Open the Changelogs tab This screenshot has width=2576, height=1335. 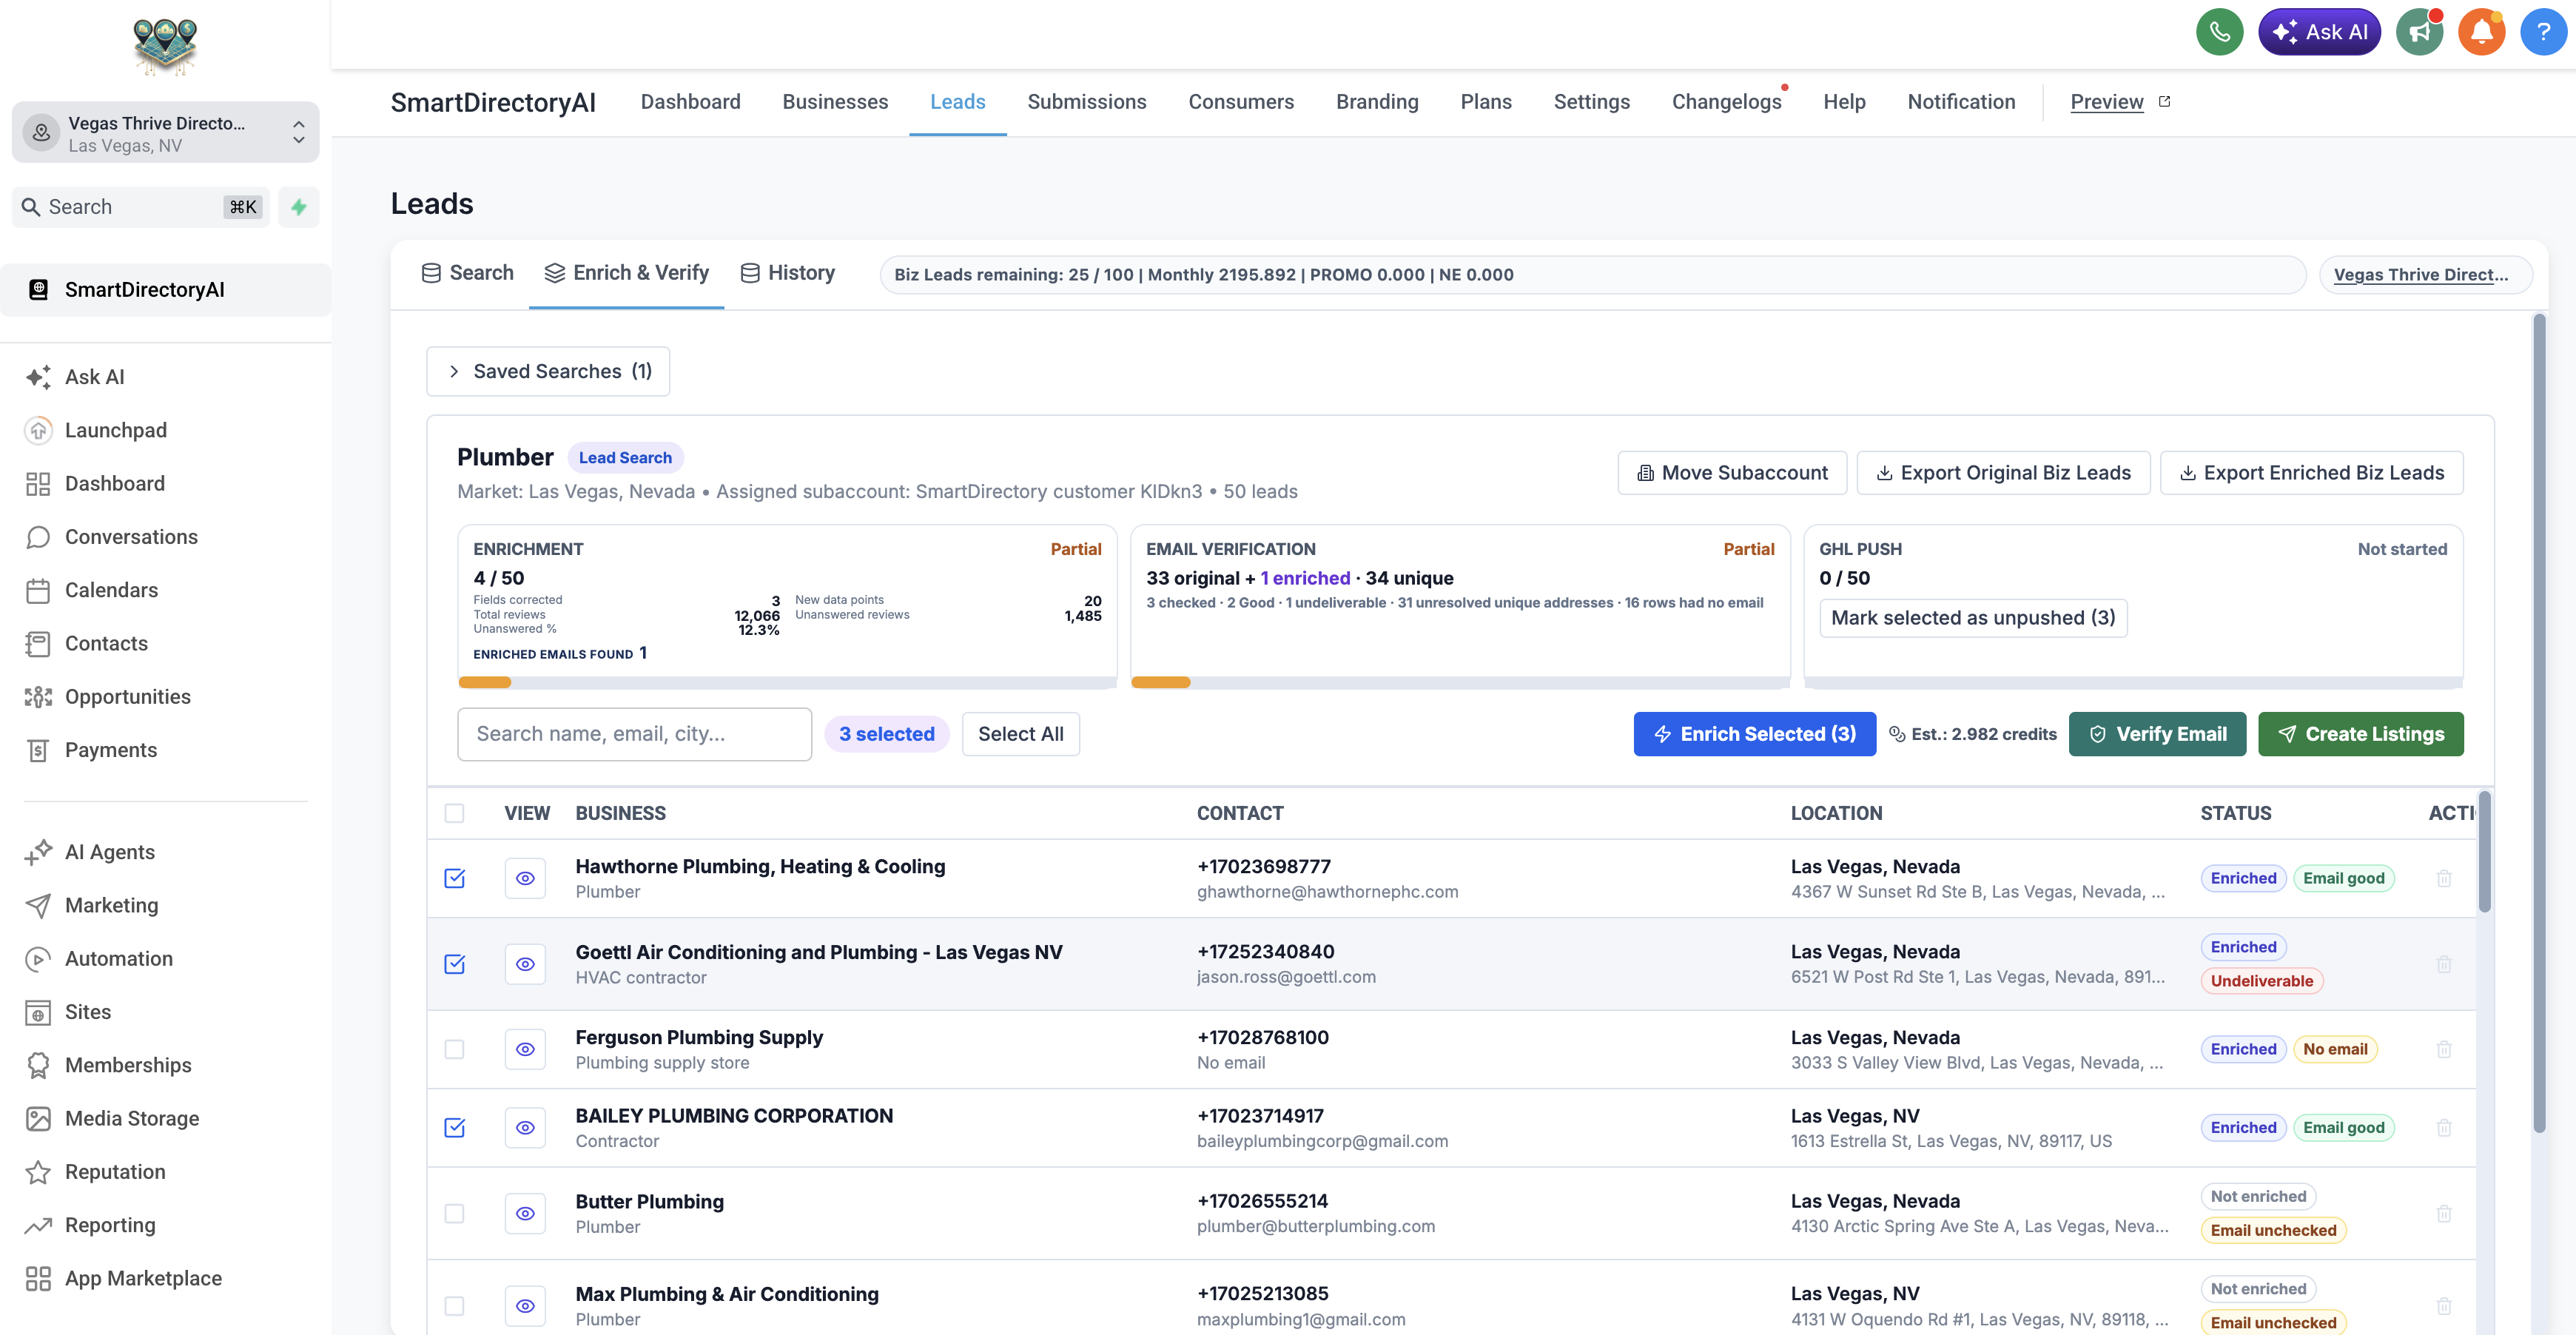pos(1727,102)
